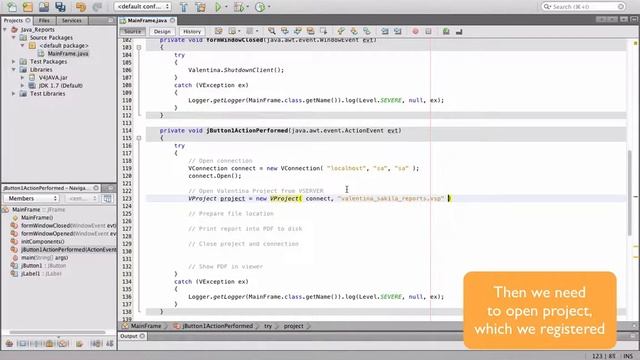Switch to the Services tab
This screenshot has height=360, width=640.
72,20
